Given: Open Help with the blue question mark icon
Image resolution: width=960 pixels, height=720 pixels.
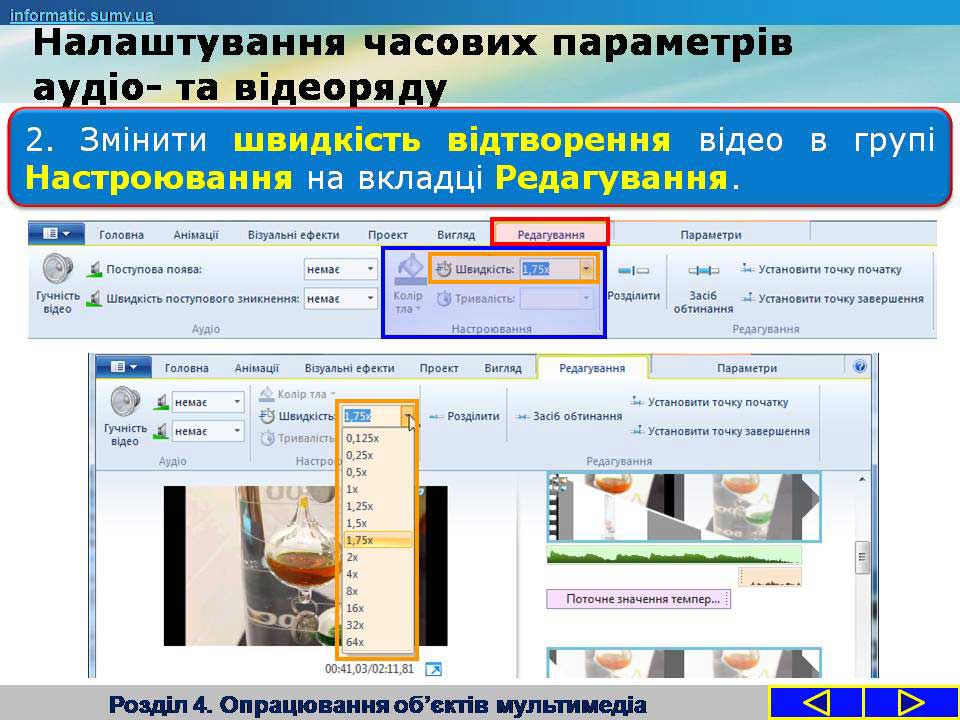Looking at the screenshot, I should 860,367.
